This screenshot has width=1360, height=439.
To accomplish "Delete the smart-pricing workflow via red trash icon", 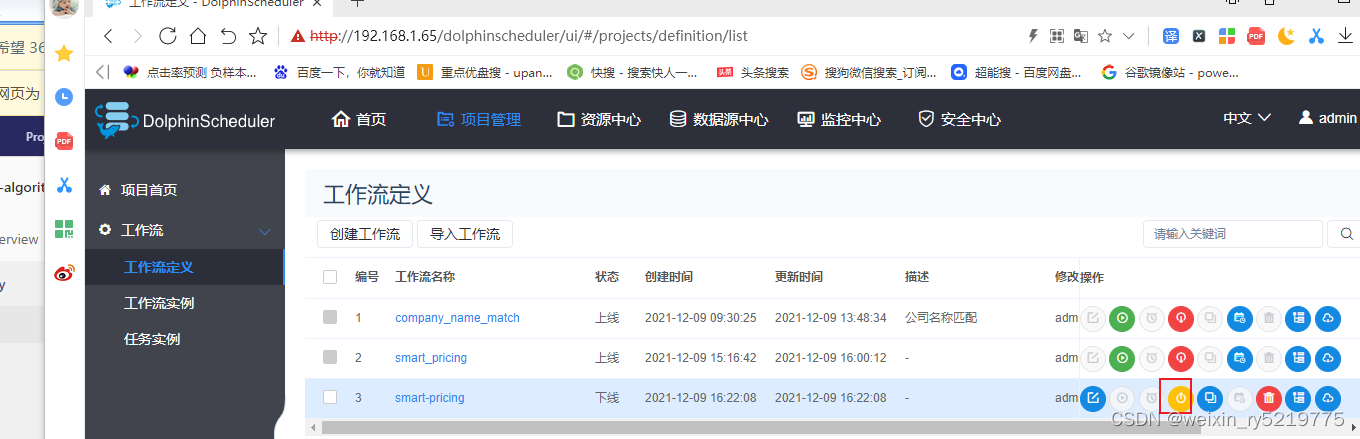I will click(1269, 398).
